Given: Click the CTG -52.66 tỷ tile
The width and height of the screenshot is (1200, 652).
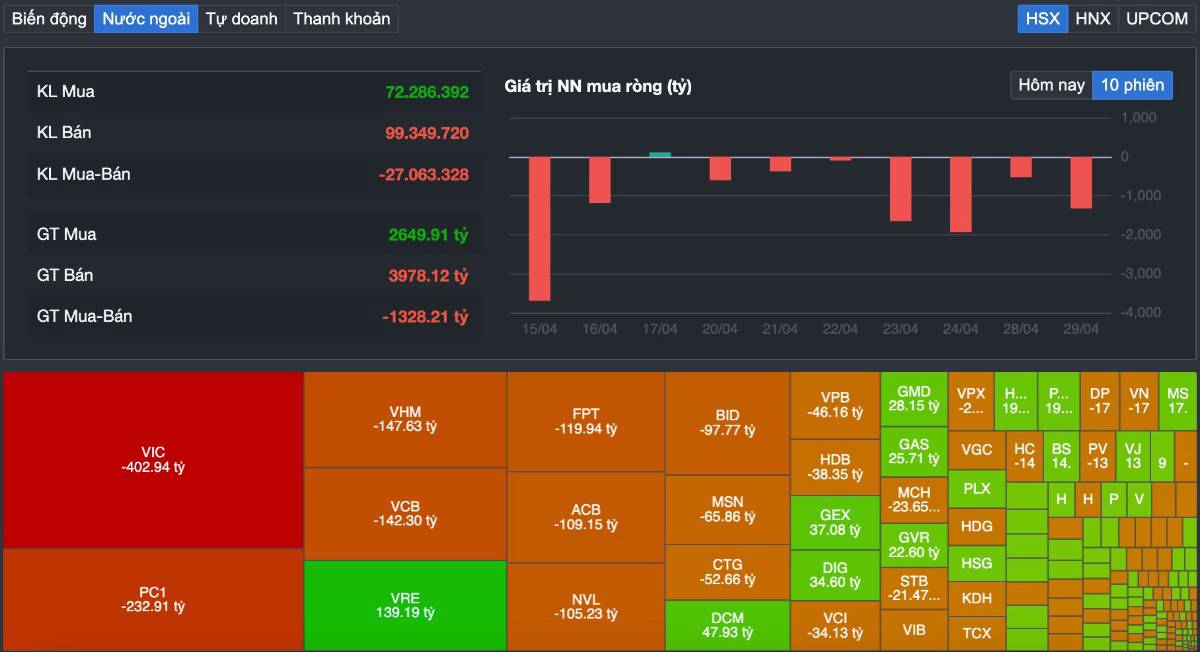Looking at the screenshot, I should click(727, 572).
